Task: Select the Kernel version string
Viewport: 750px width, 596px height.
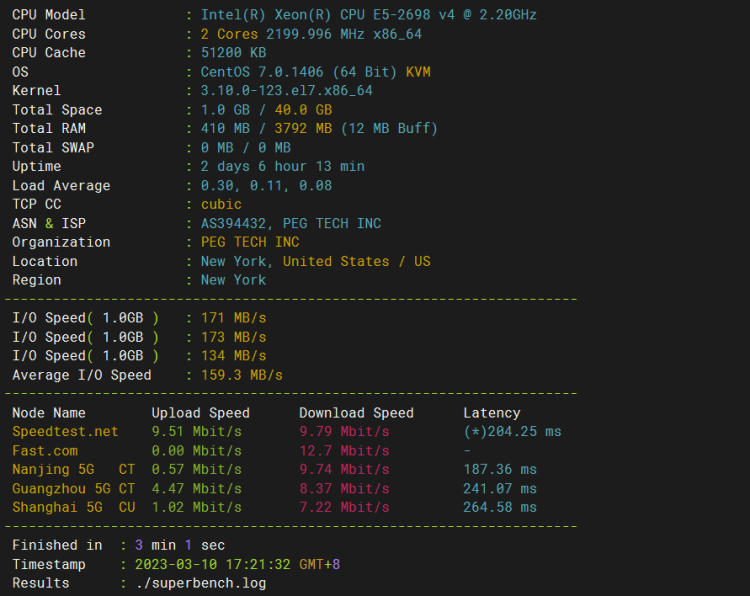Action: [287, 90]
